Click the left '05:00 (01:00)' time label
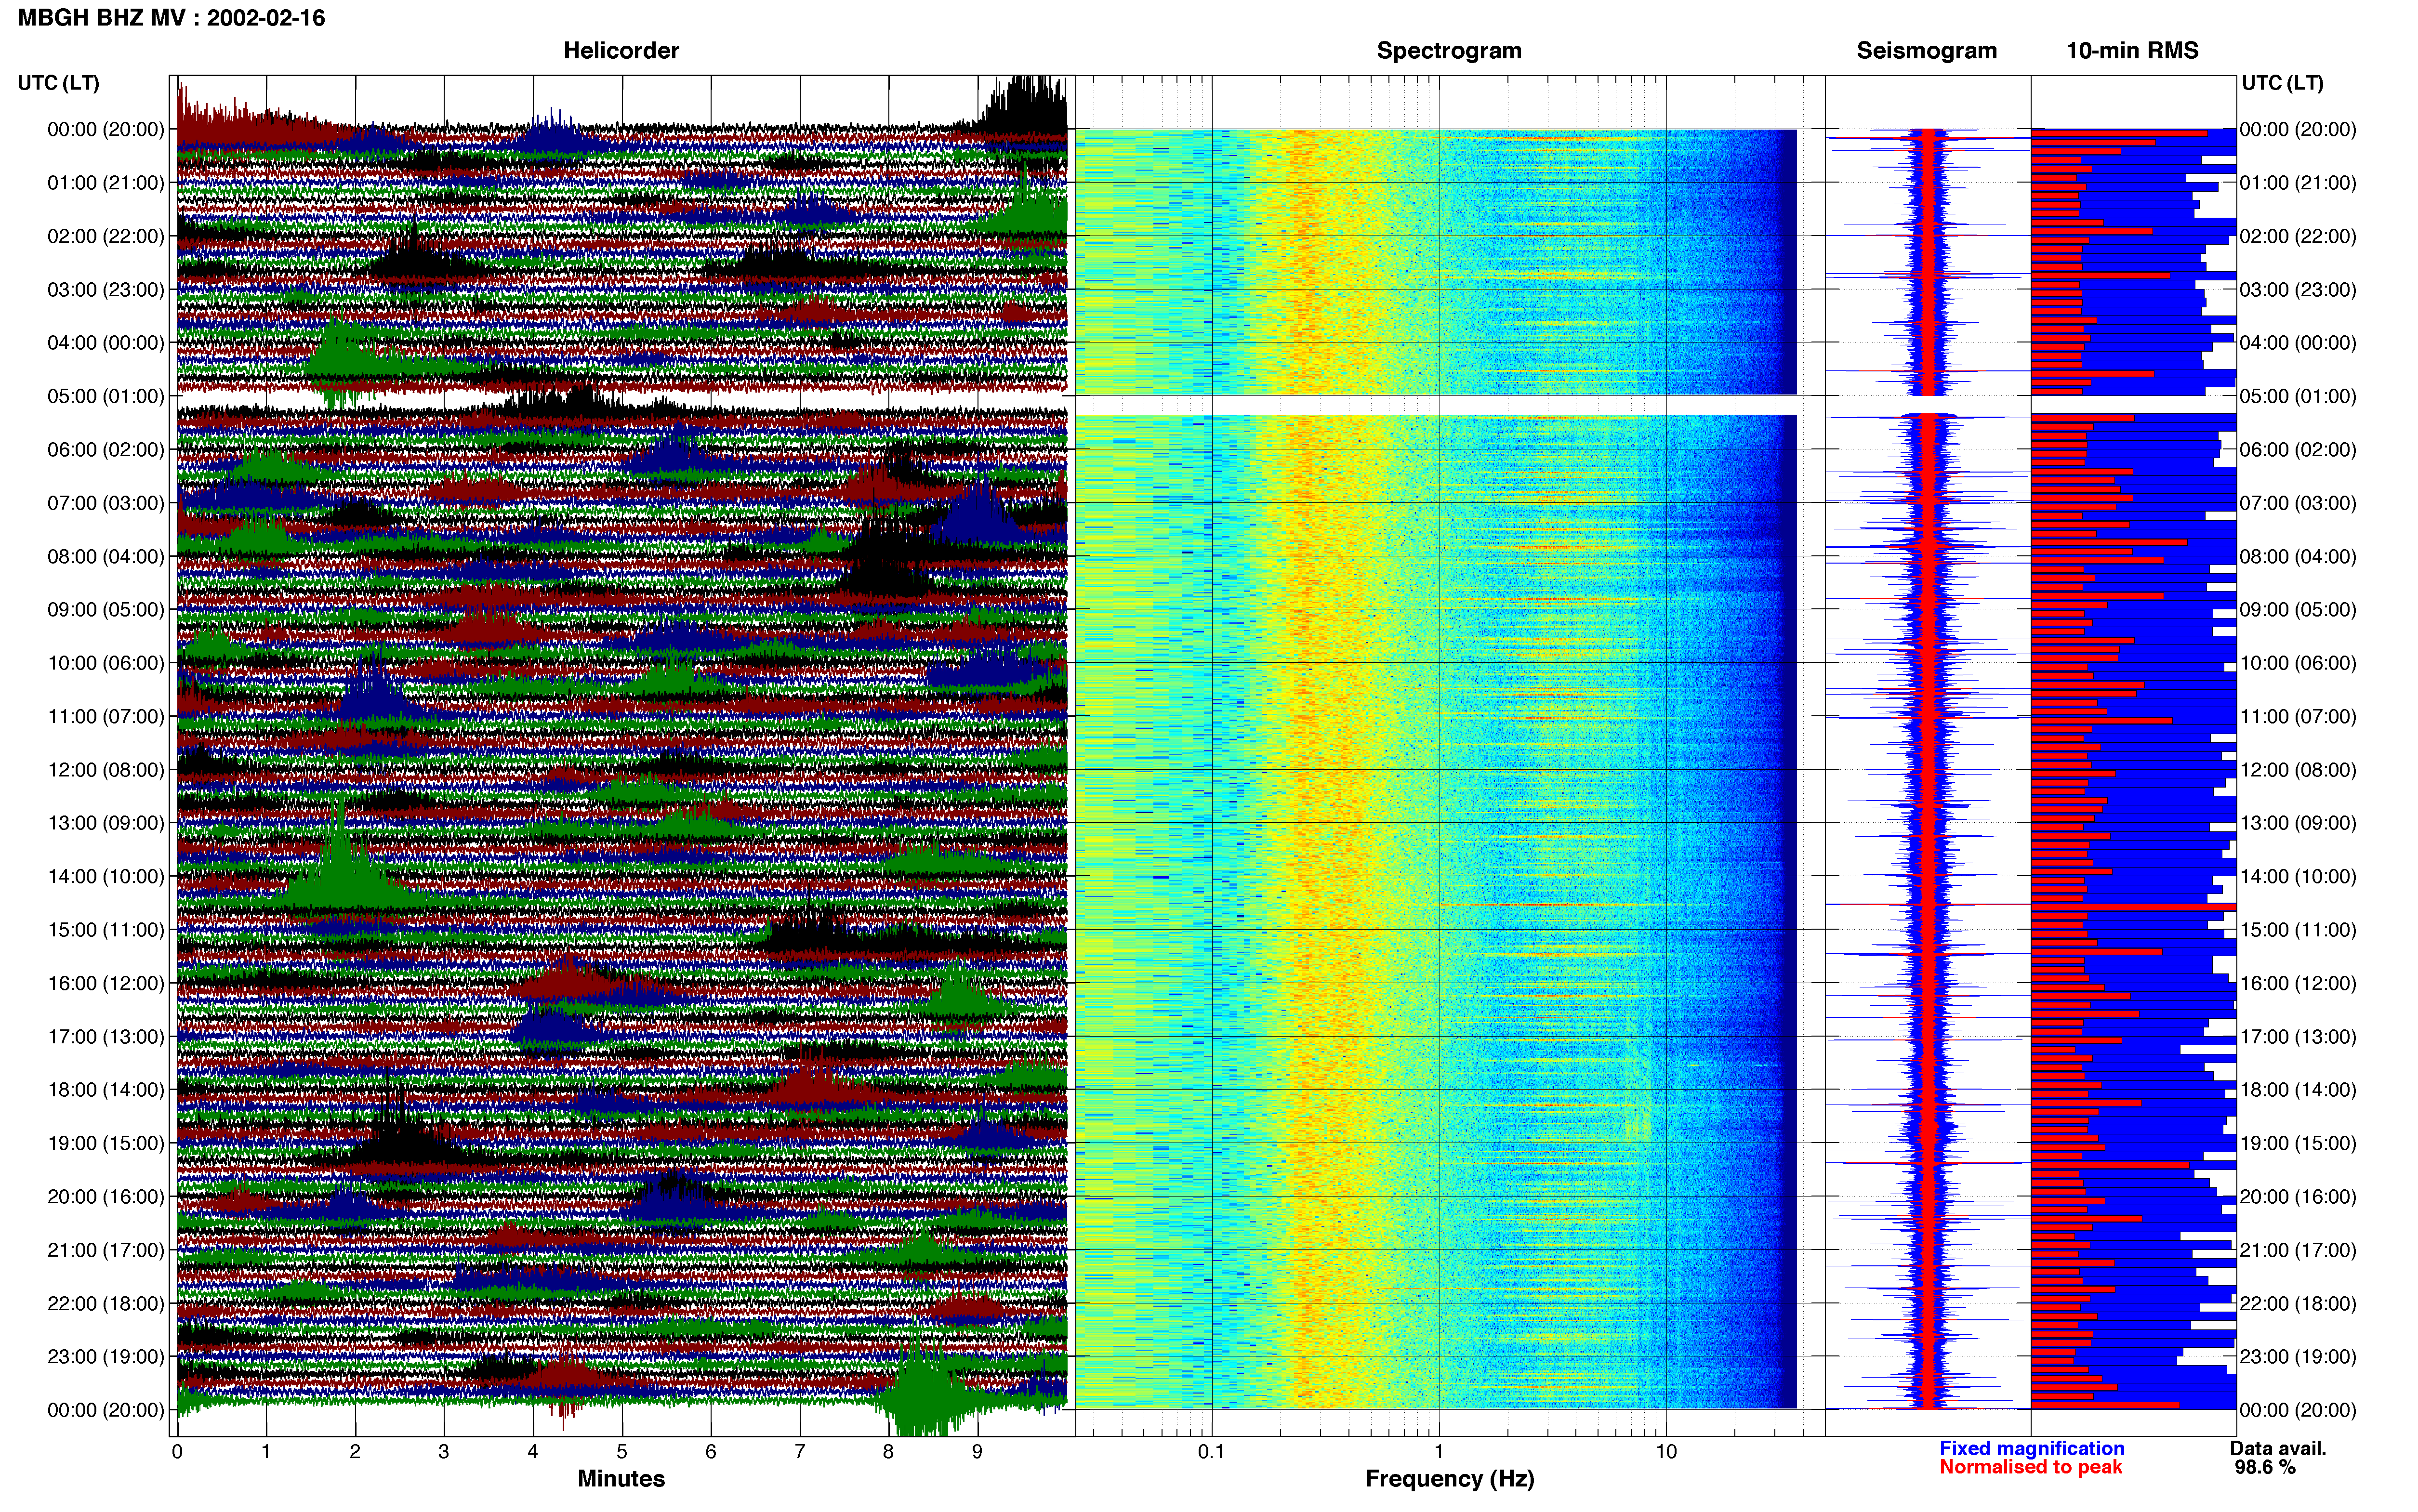The height and width of the screenshot is (1512, 2418). point(106,396)
